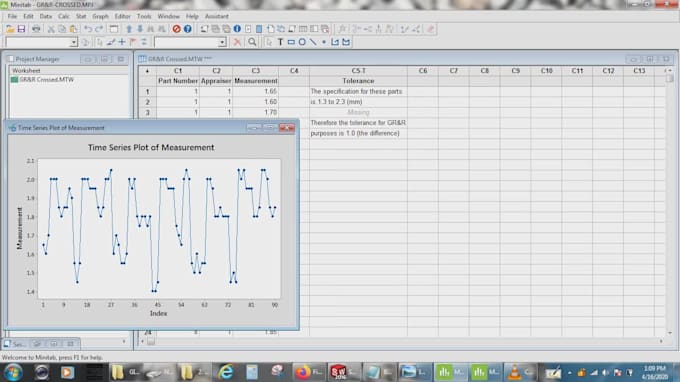Click the empty C6 column header

click(423, 71)
